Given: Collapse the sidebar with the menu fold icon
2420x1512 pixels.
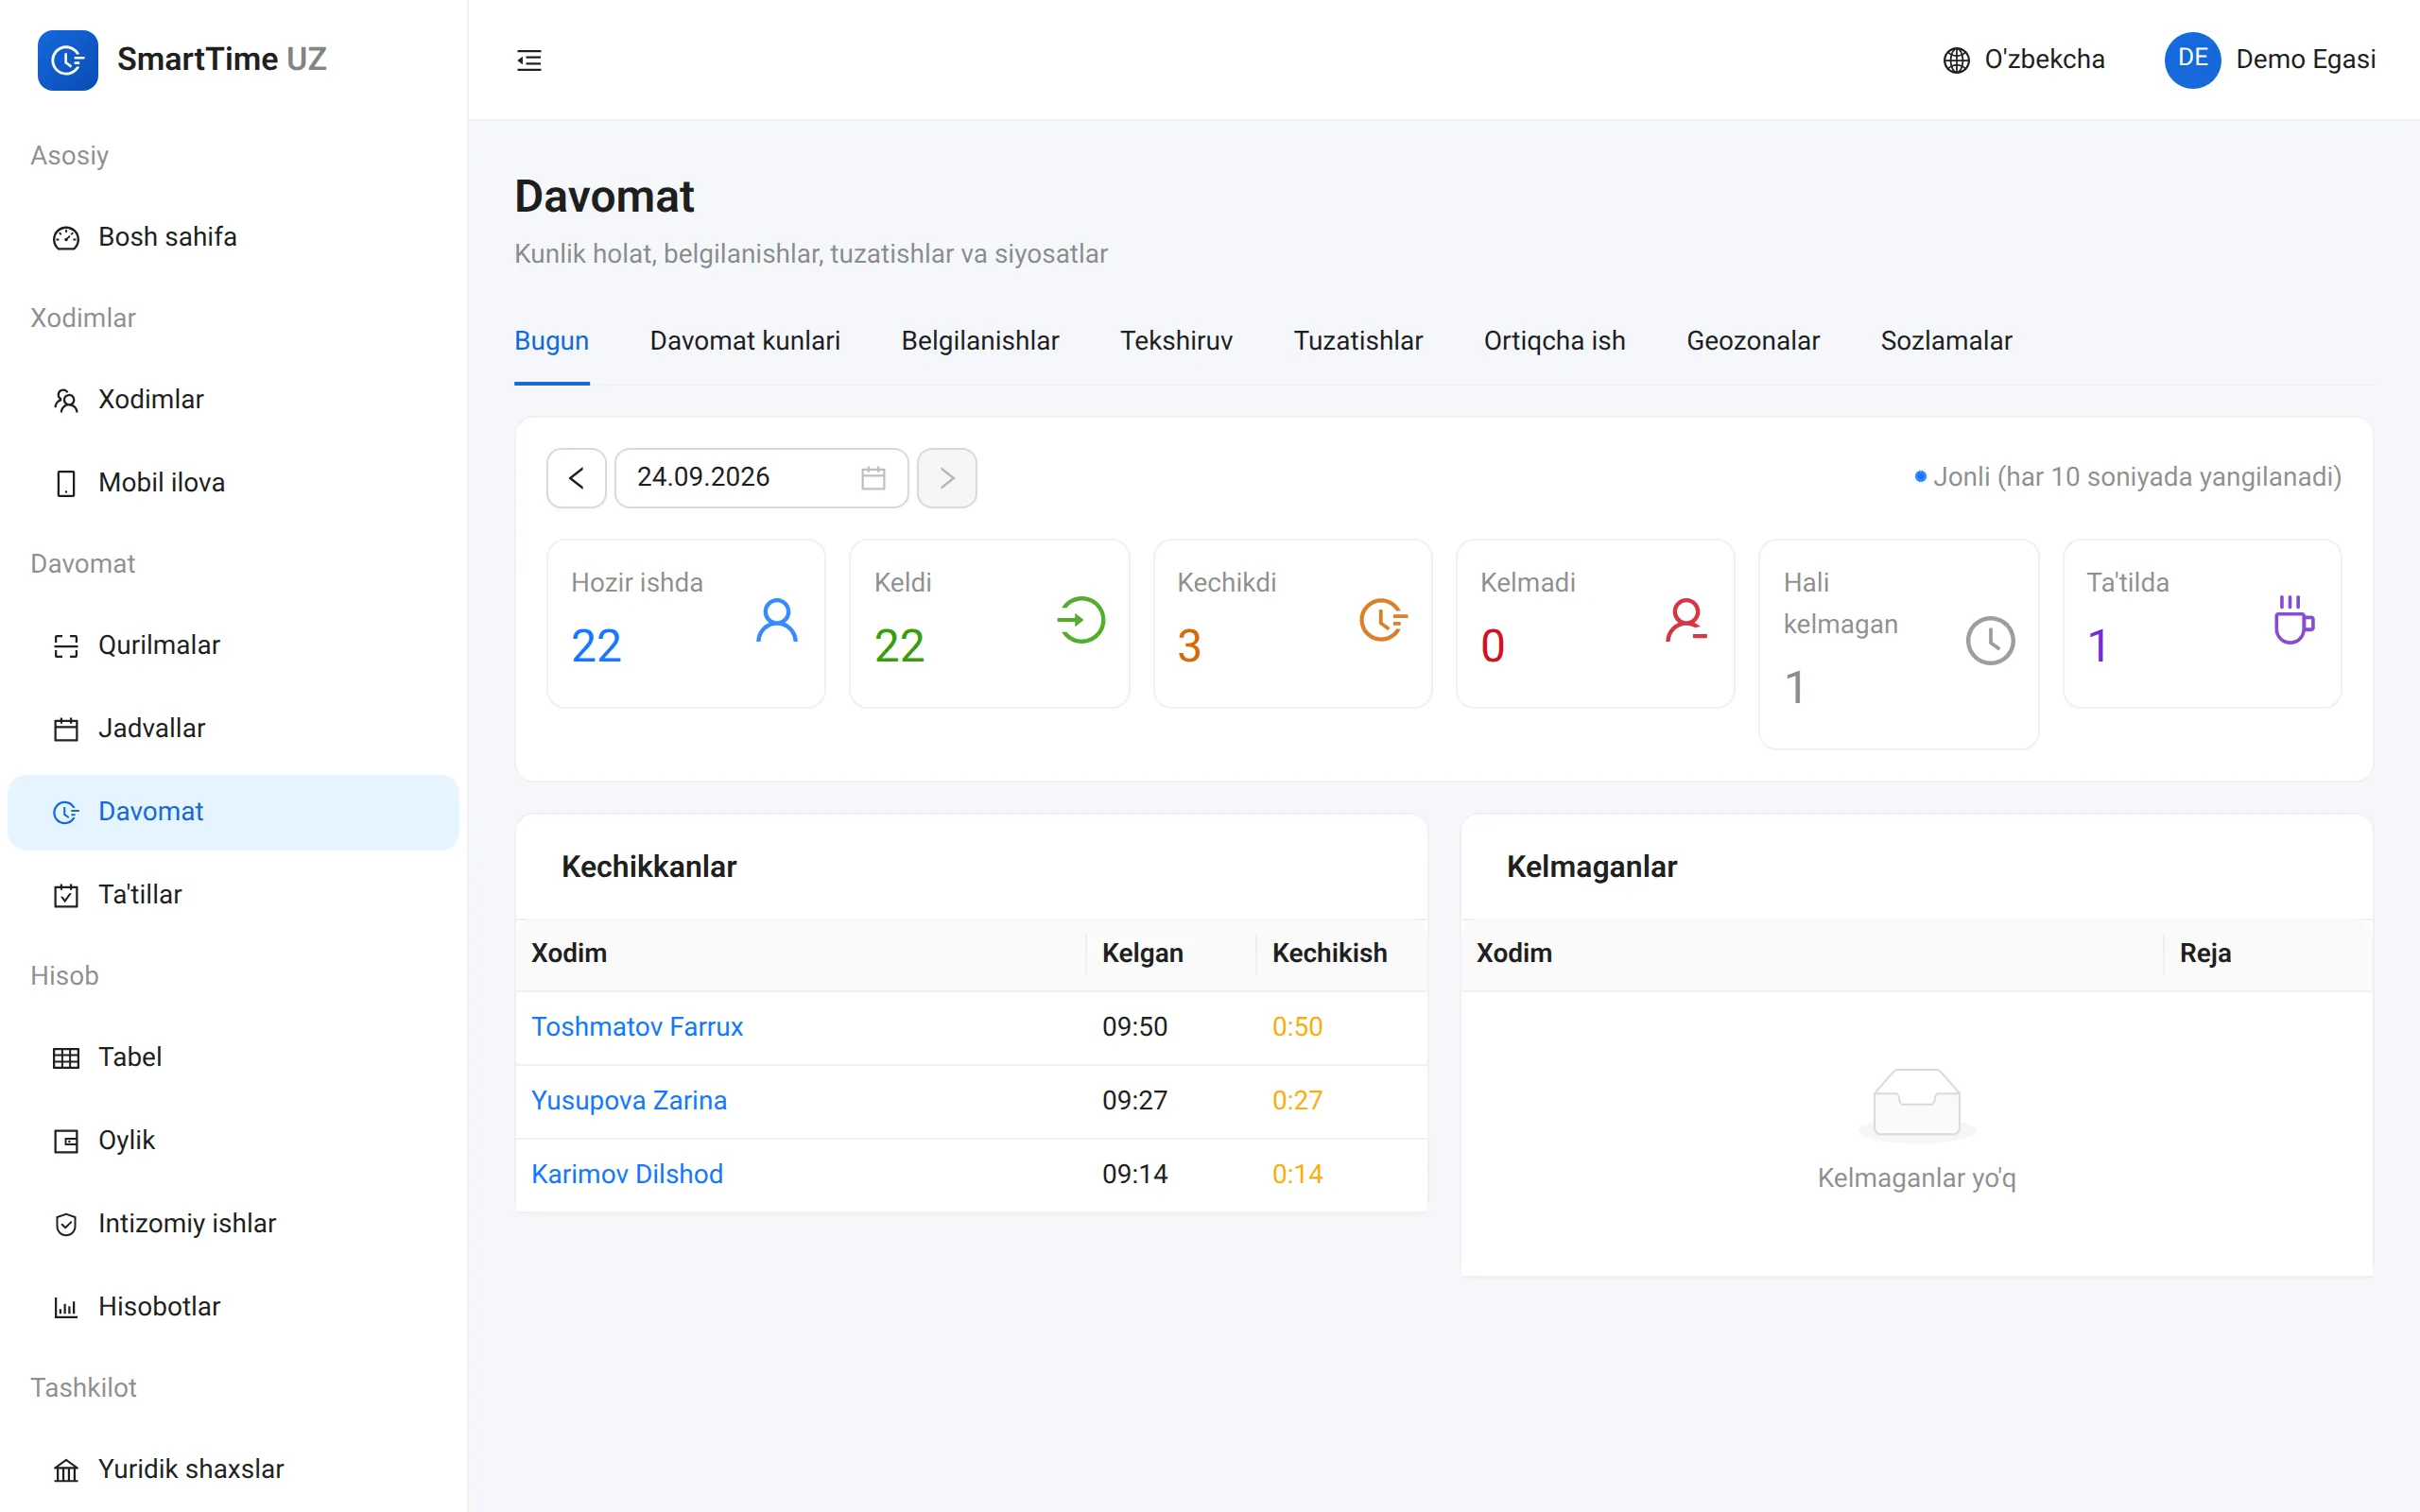Looking at the screenshot, I should (529, 60).
